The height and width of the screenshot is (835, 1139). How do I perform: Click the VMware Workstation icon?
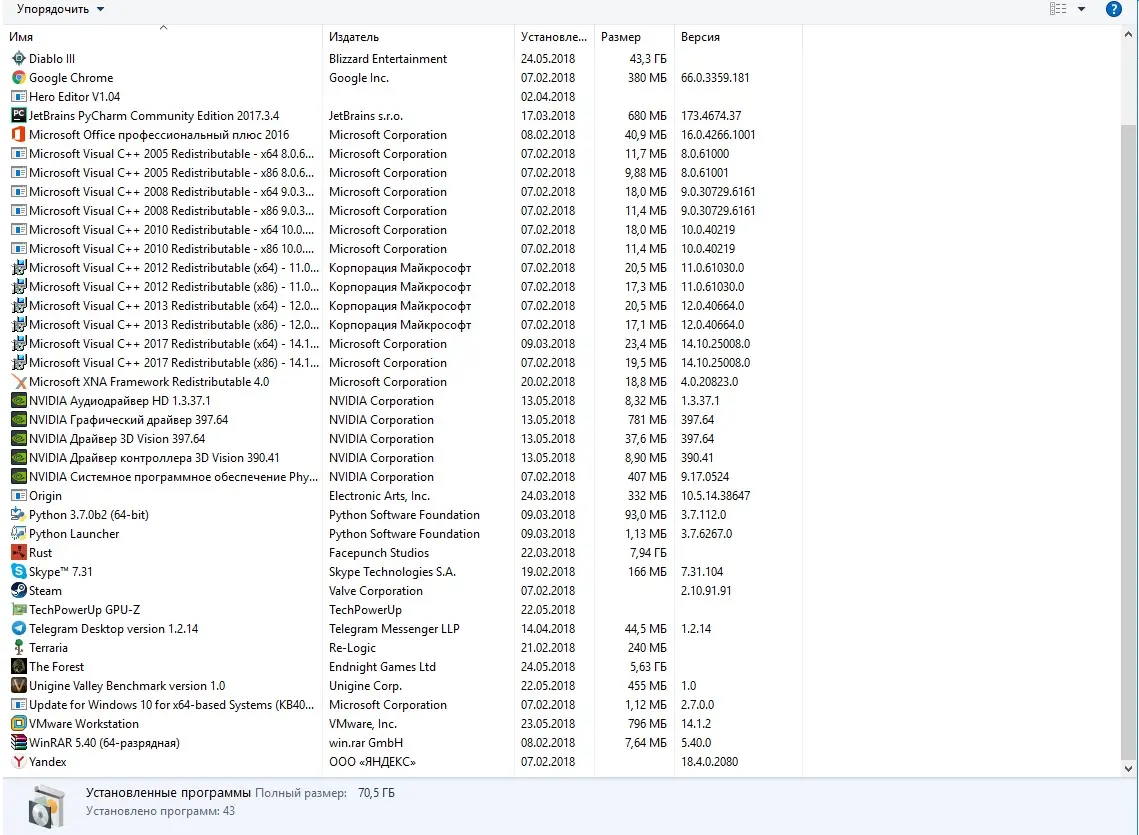(19, 724)
